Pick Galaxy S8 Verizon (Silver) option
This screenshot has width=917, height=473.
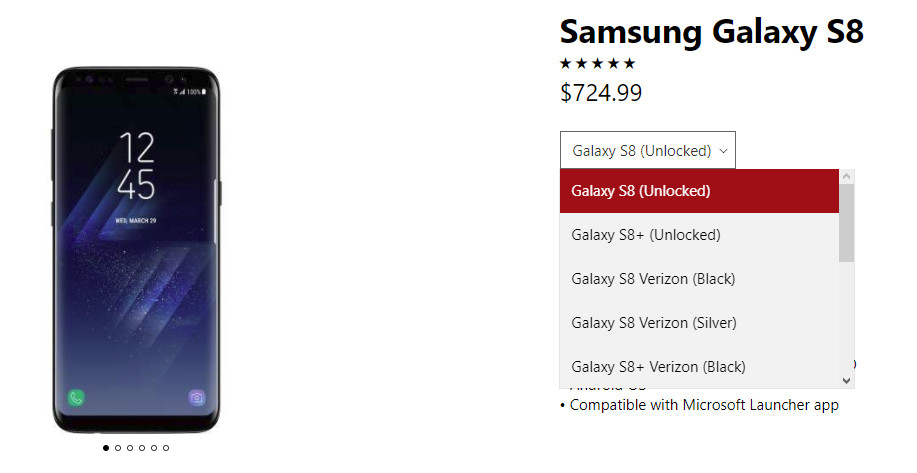pyautogui.click(x=699, y=323)
